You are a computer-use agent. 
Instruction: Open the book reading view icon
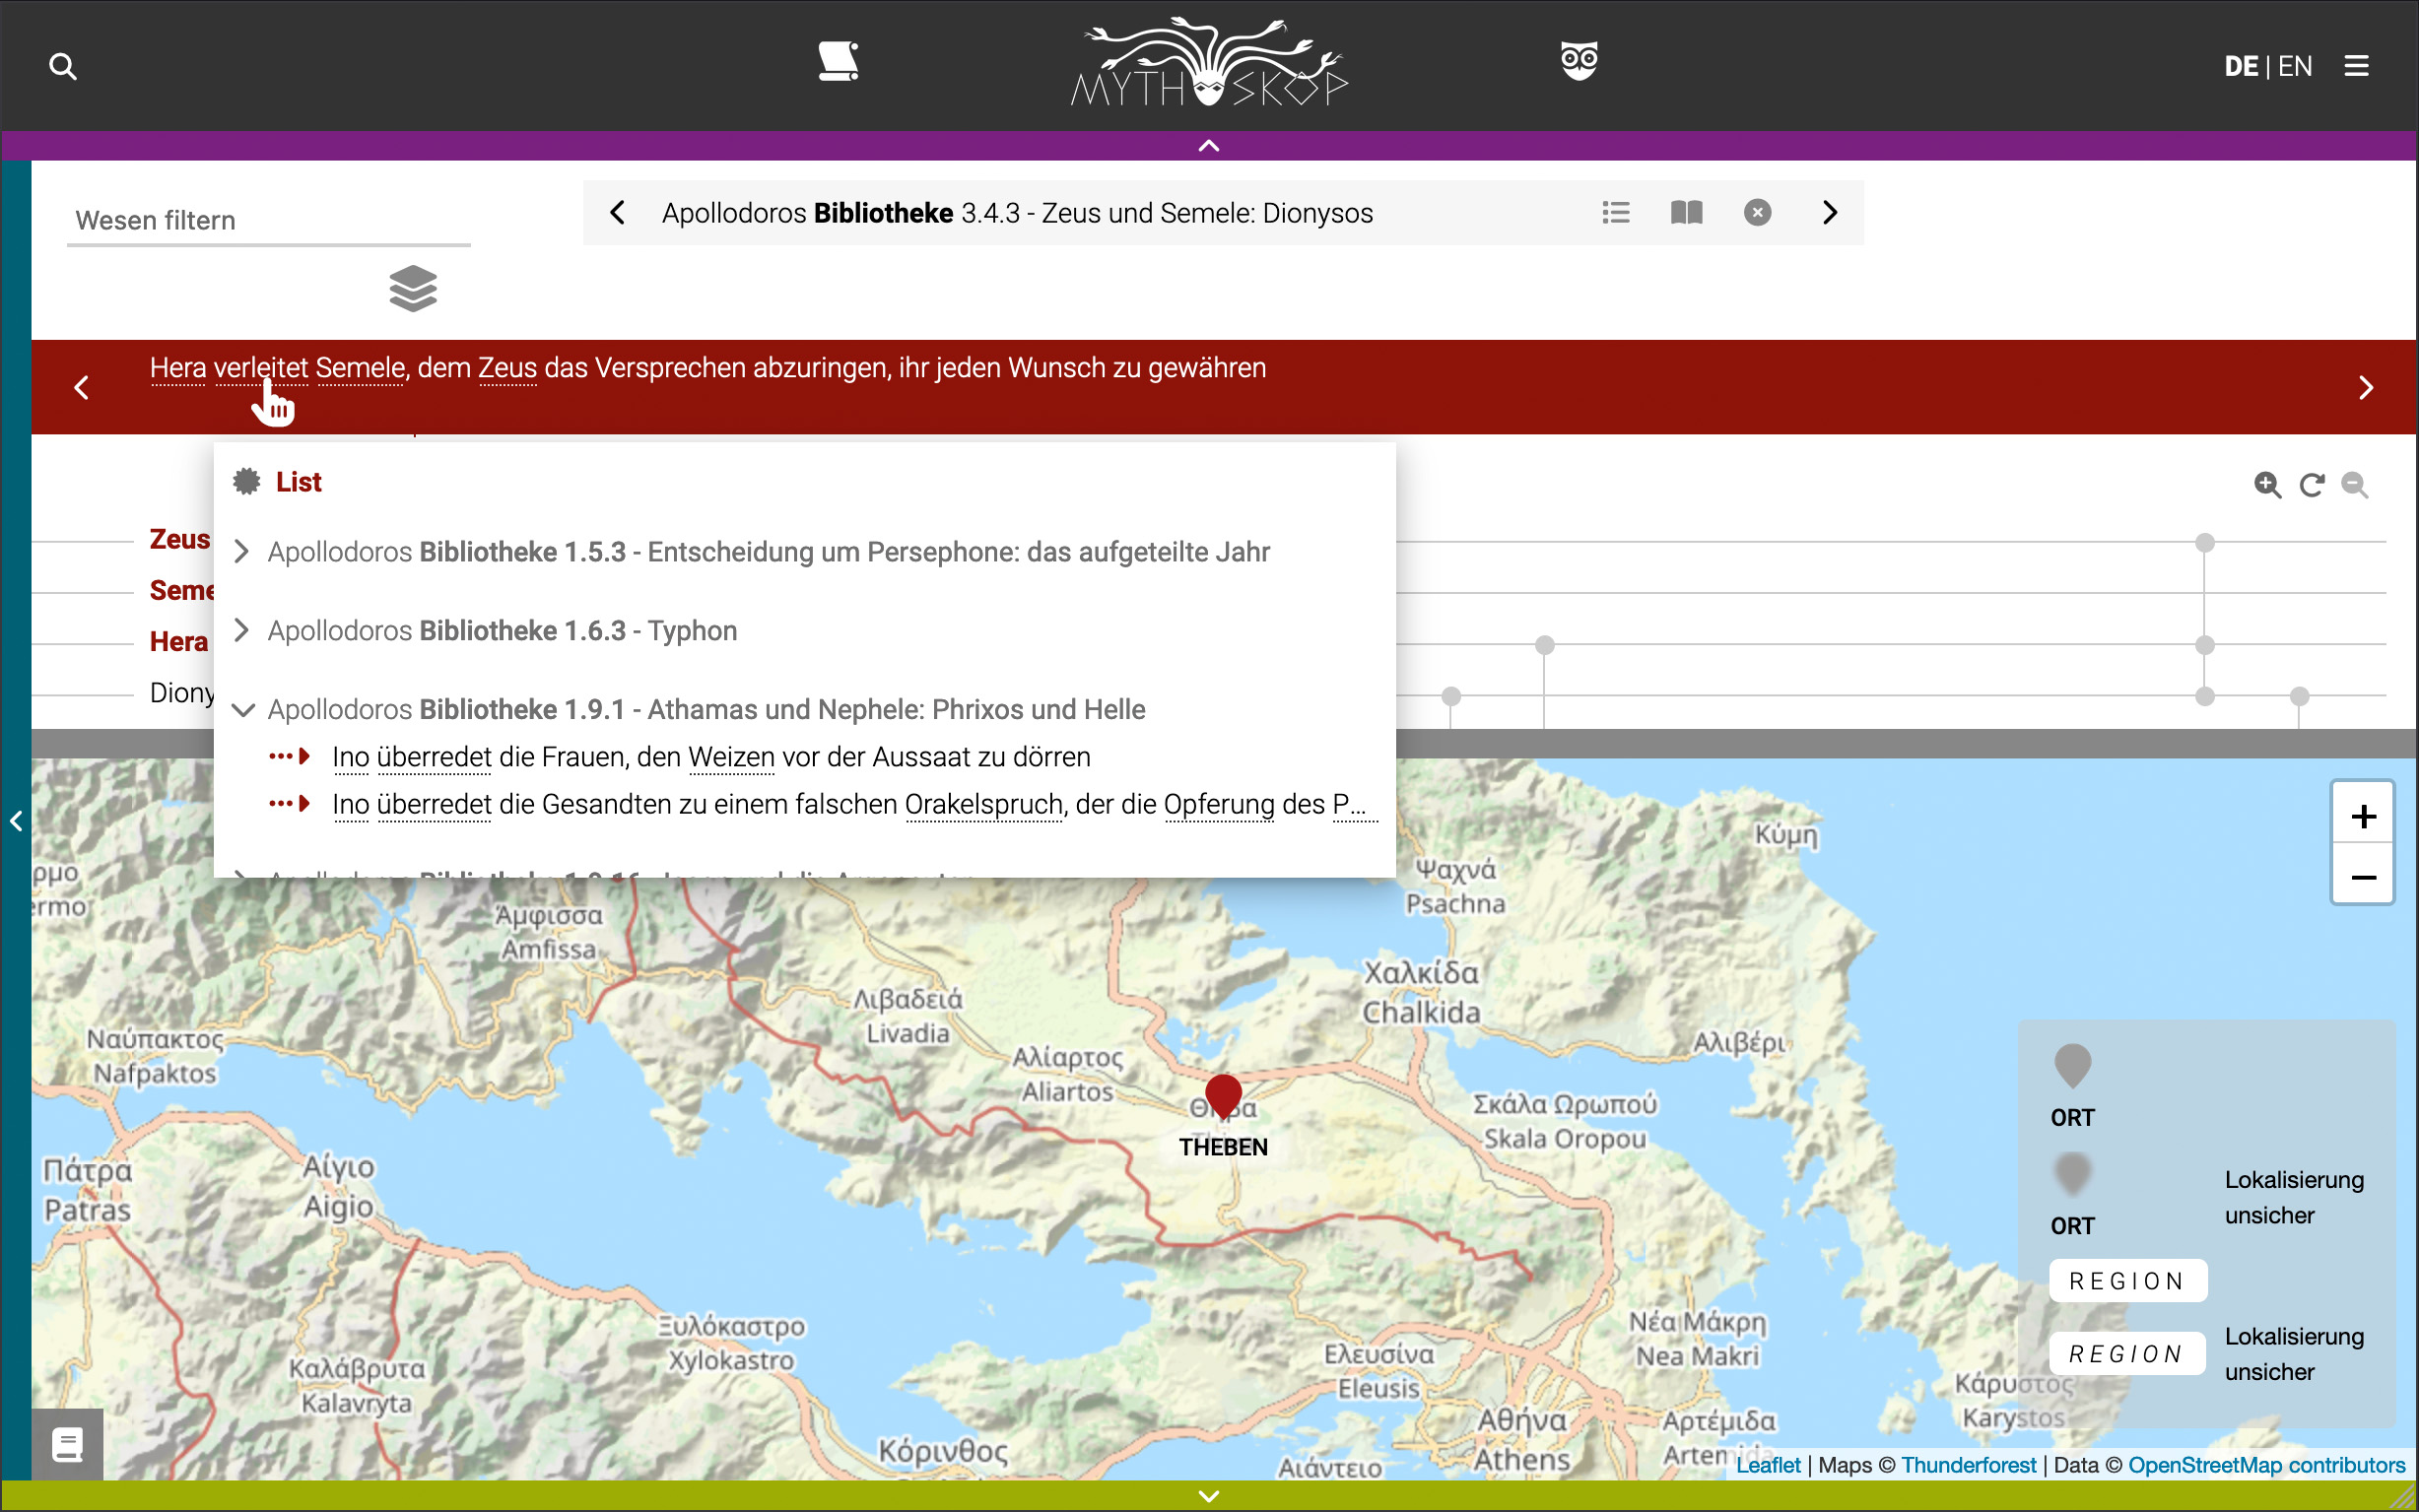coord(1687,213)
